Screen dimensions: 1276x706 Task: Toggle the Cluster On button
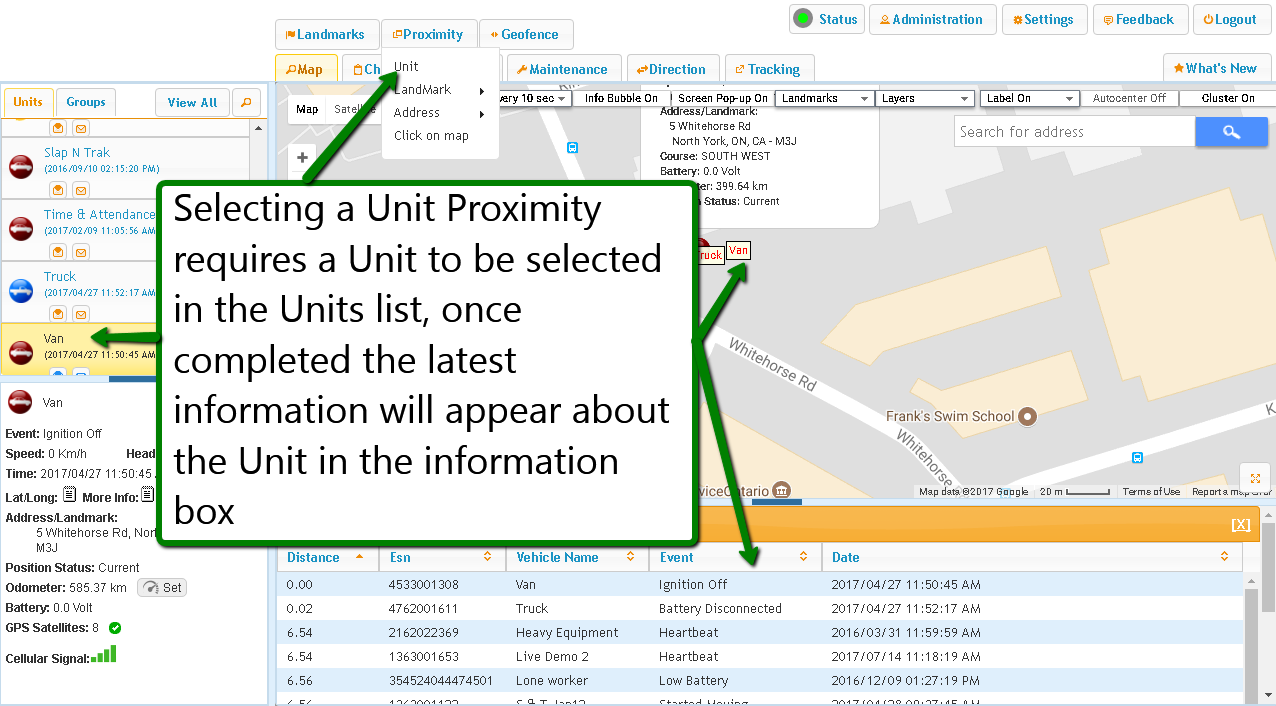tap(1227, 98)
